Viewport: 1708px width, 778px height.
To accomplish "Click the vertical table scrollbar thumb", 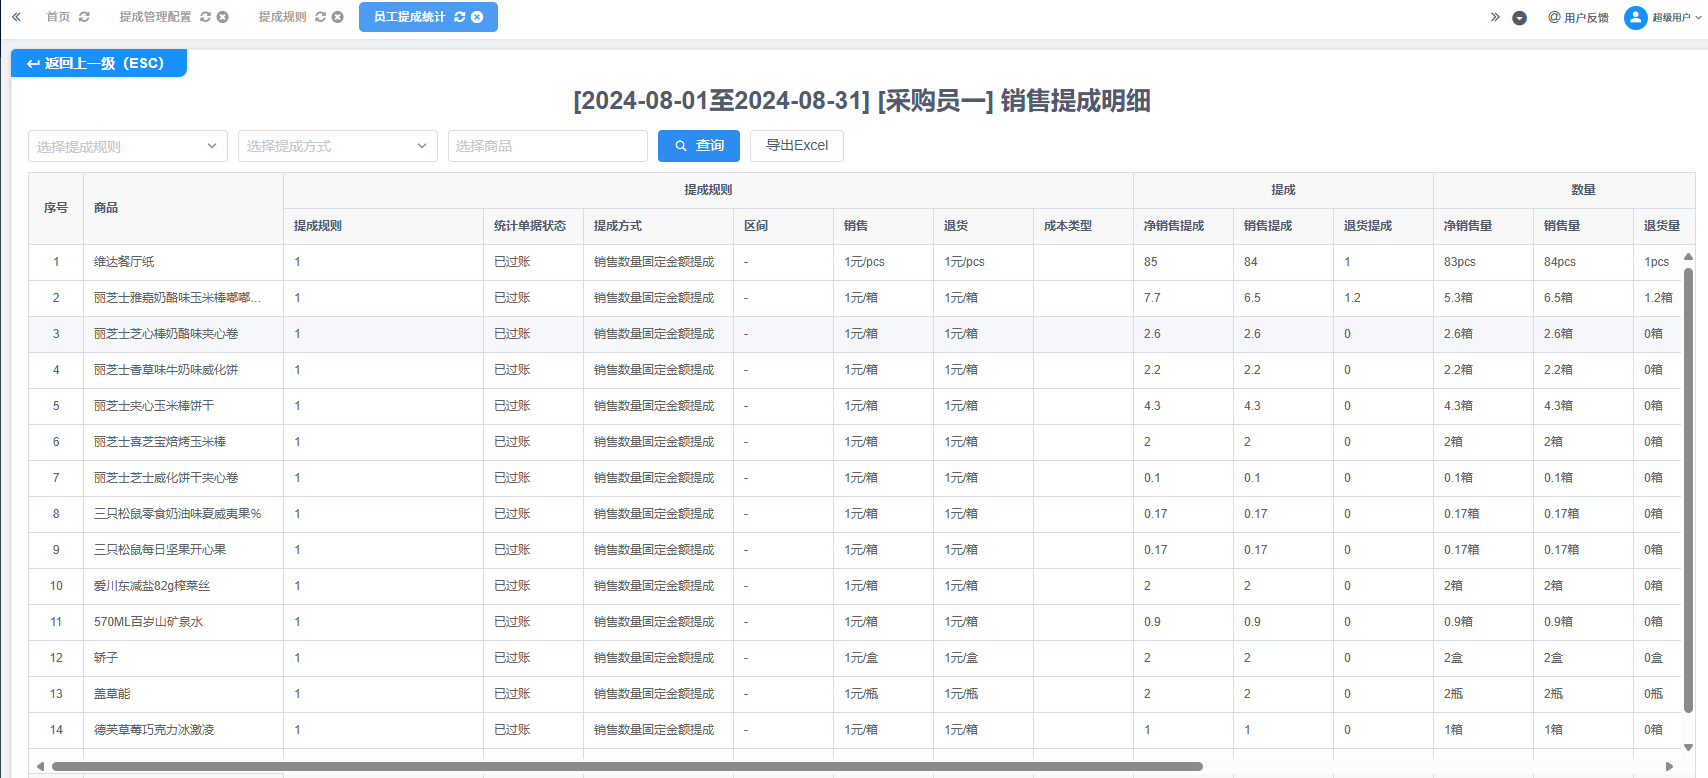I will (1688, 490).
